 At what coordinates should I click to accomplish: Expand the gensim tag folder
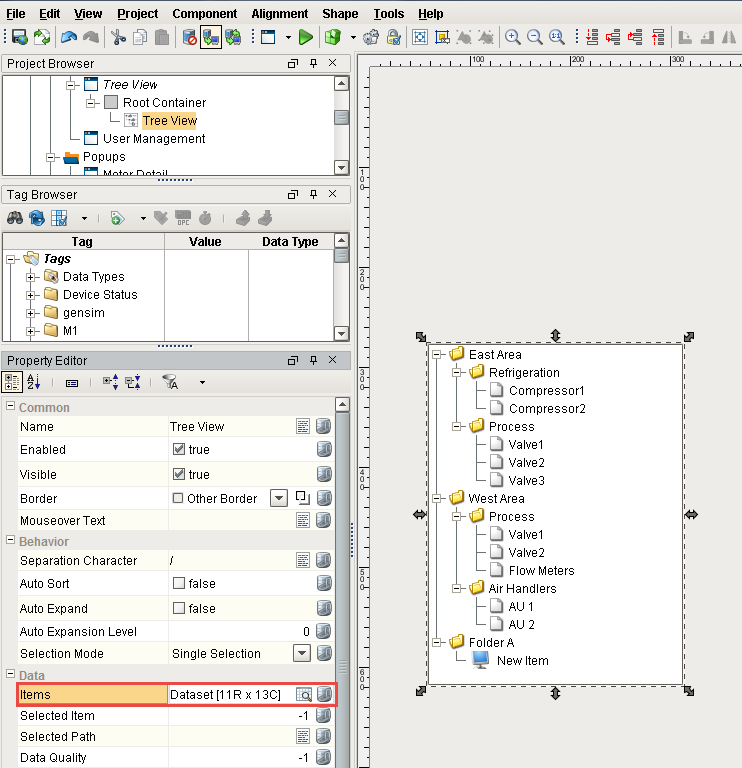31,313
